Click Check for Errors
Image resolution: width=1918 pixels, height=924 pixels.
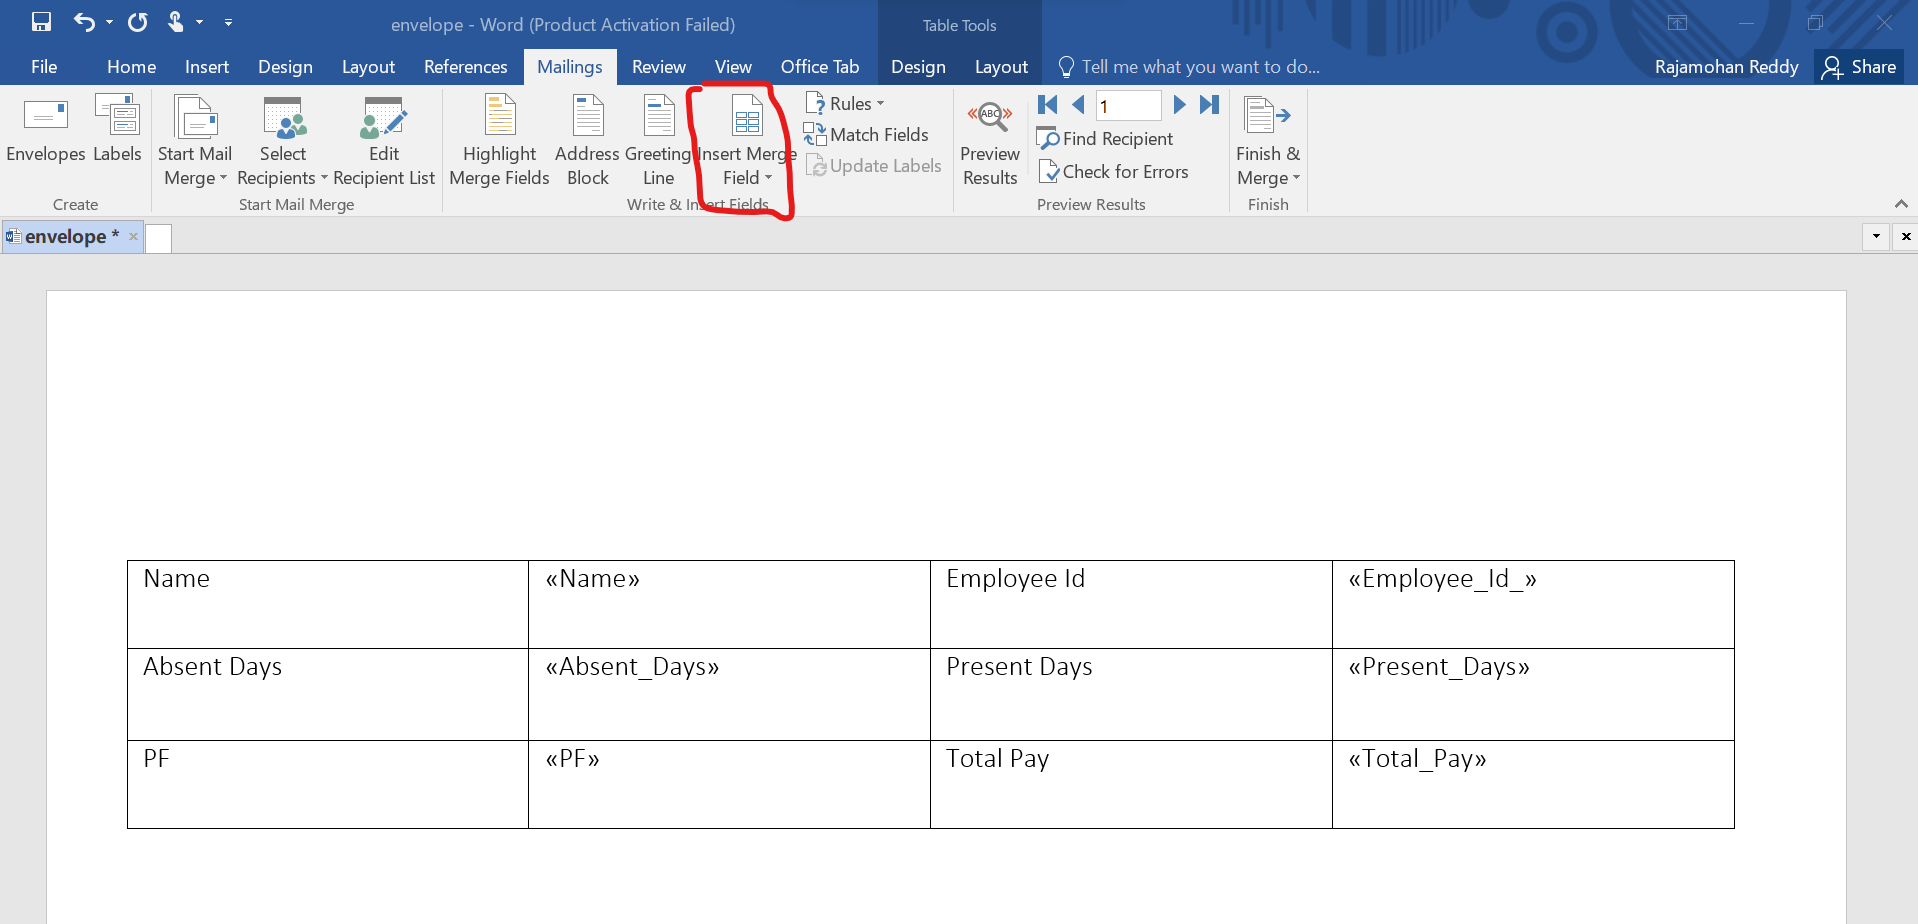[x=1113, y=172]
